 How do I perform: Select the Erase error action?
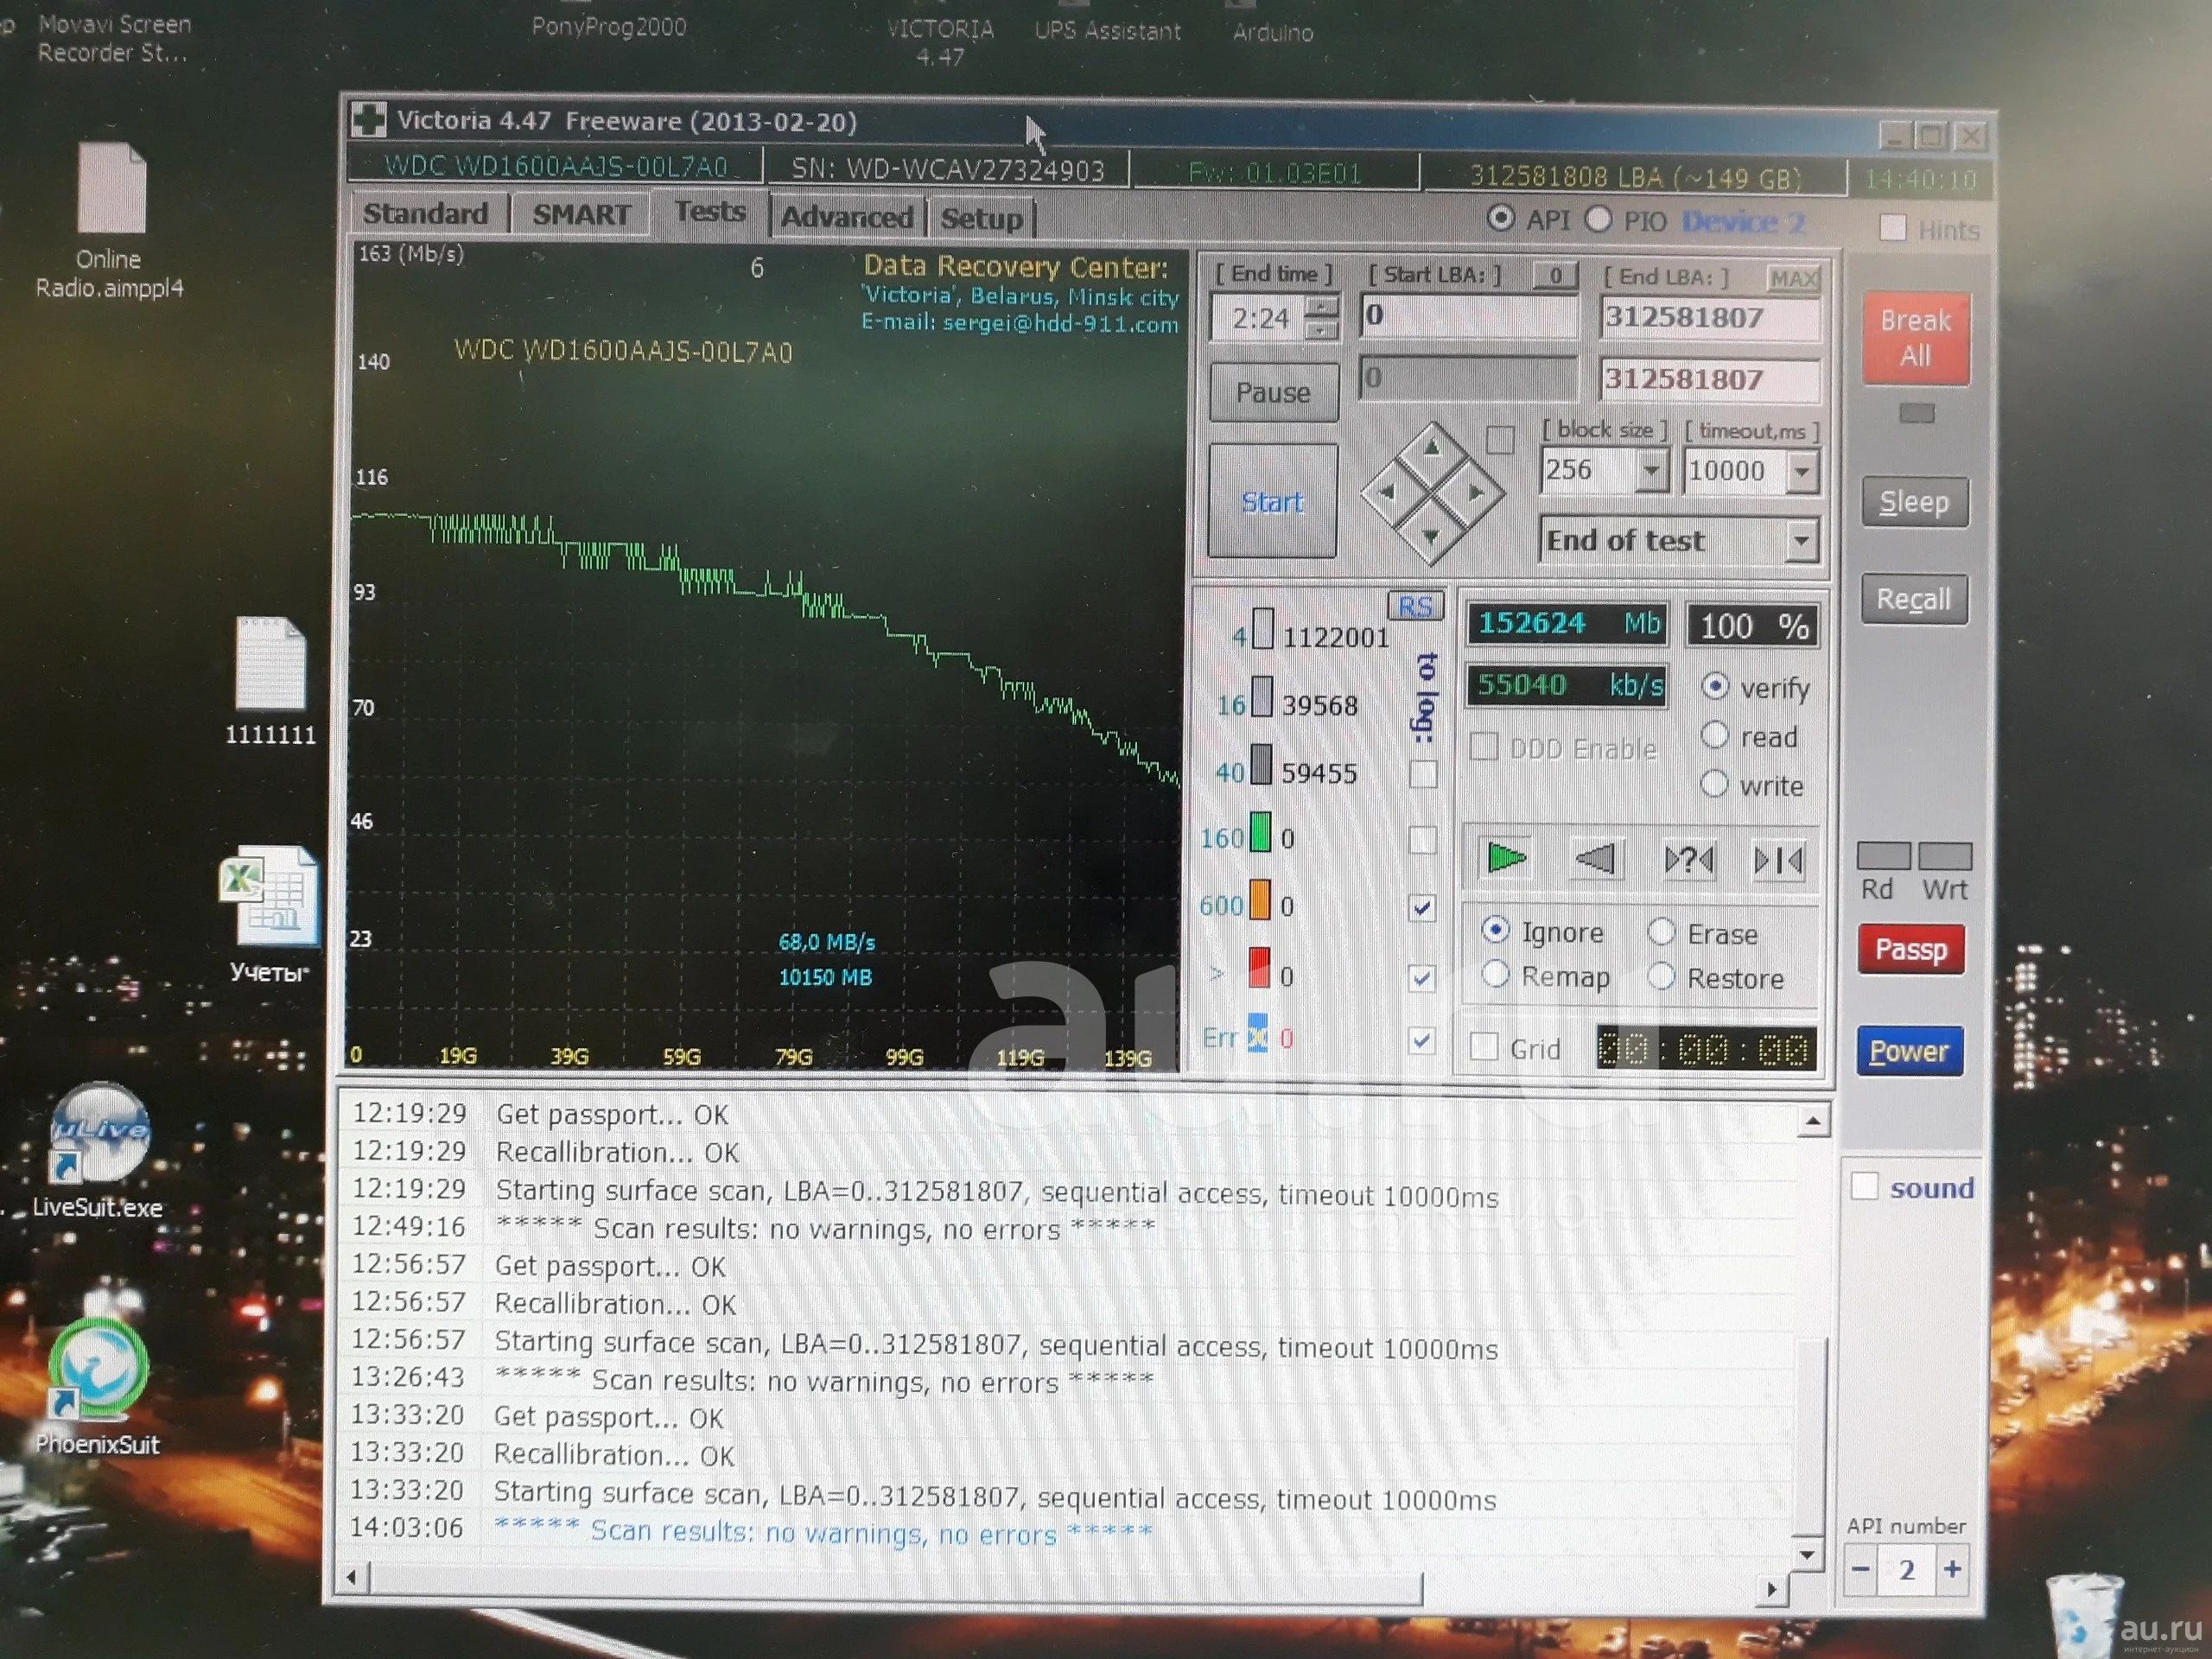tap(1661, 932)
